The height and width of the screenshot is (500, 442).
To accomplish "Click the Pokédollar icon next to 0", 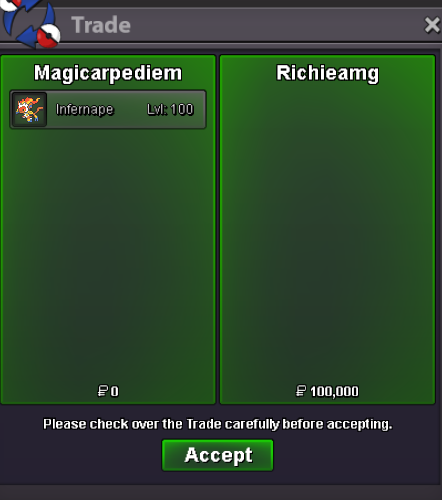I will pos(102,391).
